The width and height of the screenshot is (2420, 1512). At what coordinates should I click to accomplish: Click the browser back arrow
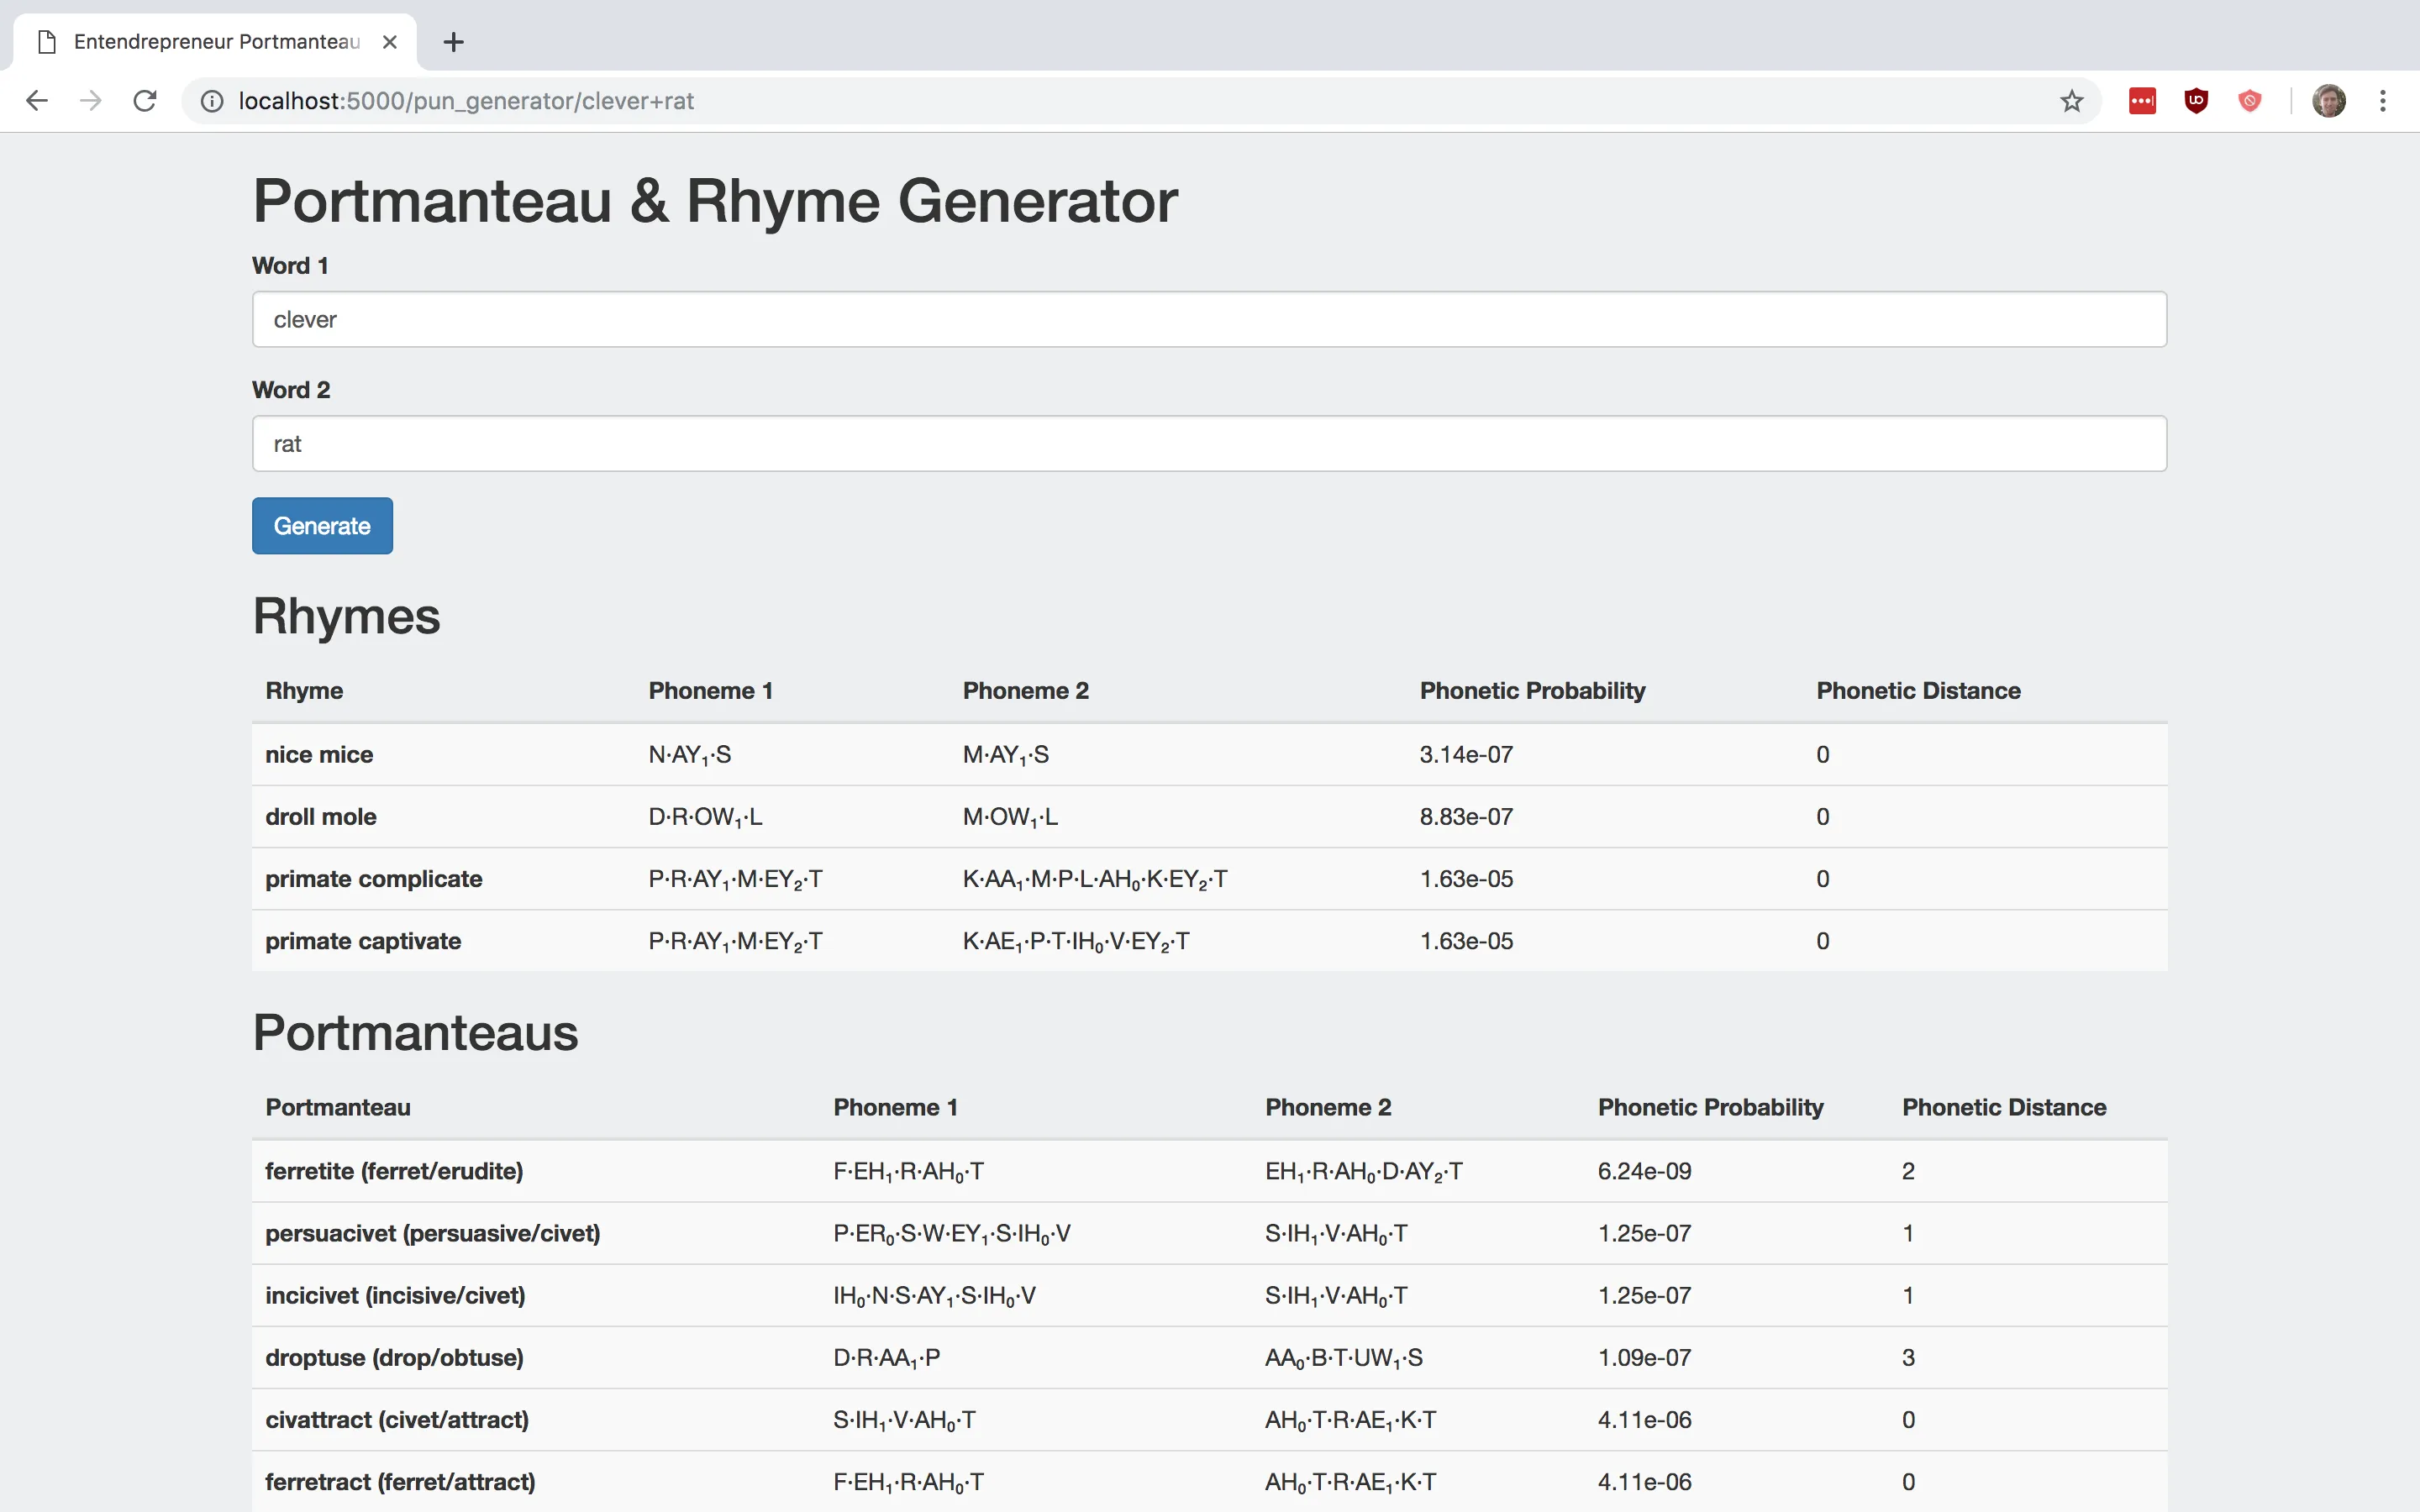(x=37, y=101)
